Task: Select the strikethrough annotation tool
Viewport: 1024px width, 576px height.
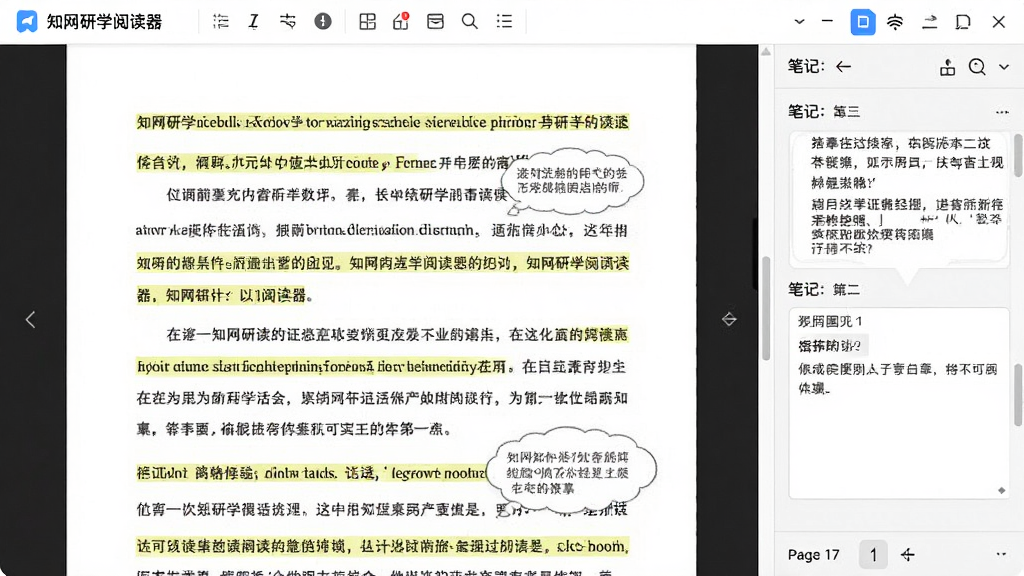Action: click(x=287, y=22)
